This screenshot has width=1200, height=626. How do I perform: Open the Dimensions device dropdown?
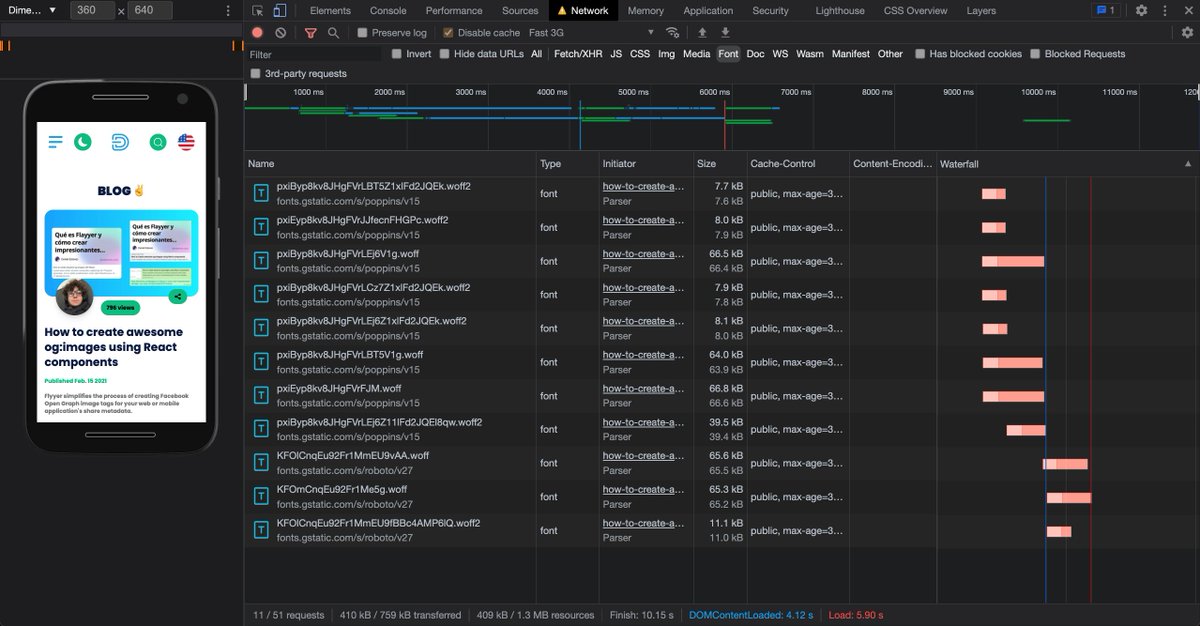(30, 10)
